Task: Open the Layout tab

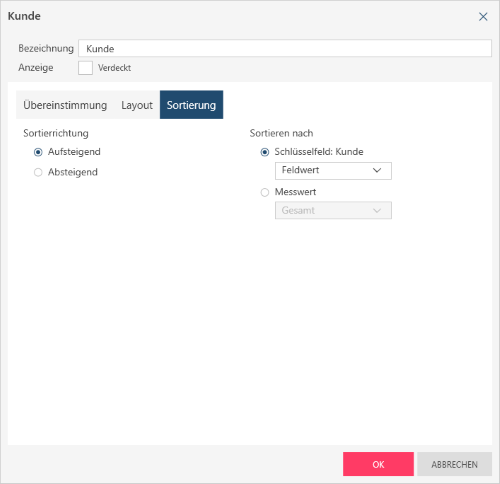Action: click(x=137, y=105)
